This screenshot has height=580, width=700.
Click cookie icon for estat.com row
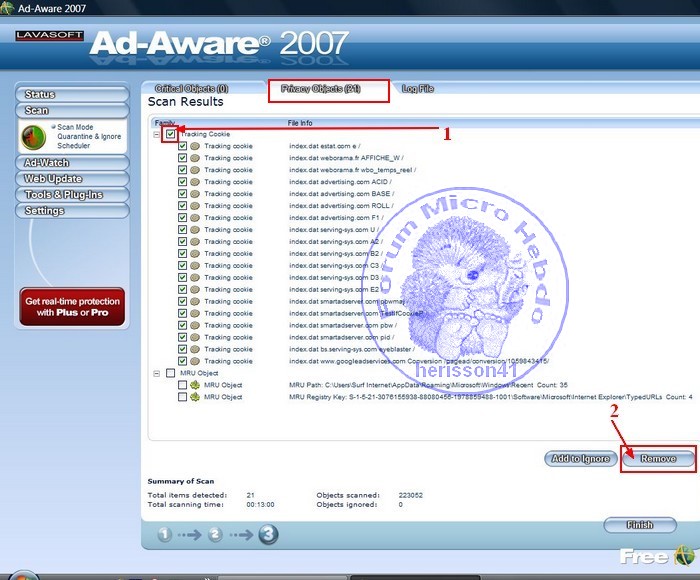pos(195,146)
